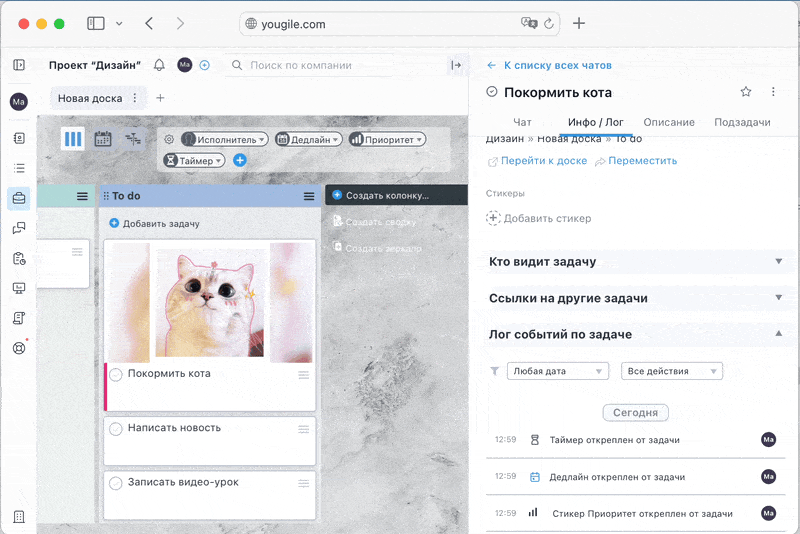
Task: Mark Написать новость as done
Action: click(116, 429)
